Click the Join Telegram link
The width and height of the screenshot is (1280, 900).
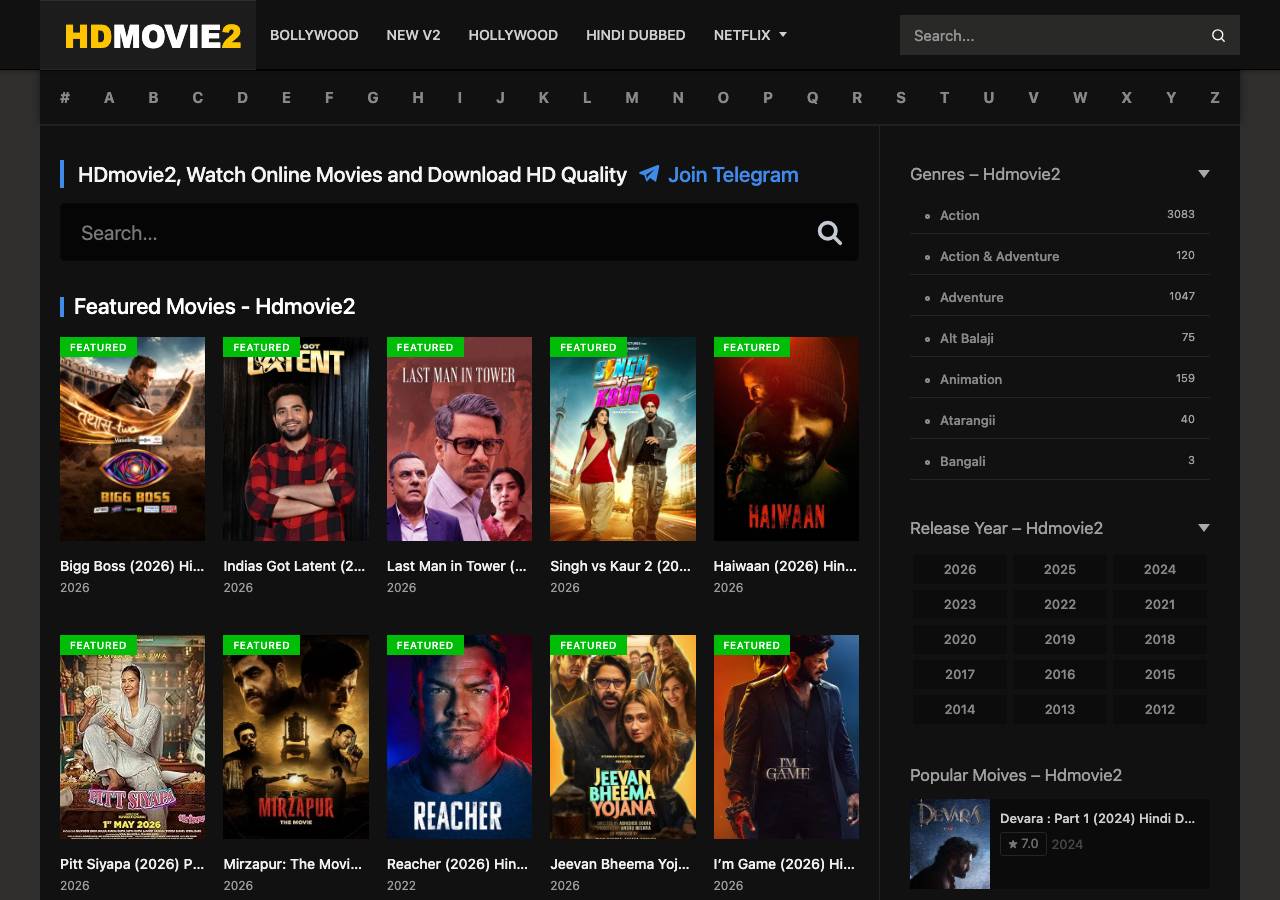coord(733,174)
